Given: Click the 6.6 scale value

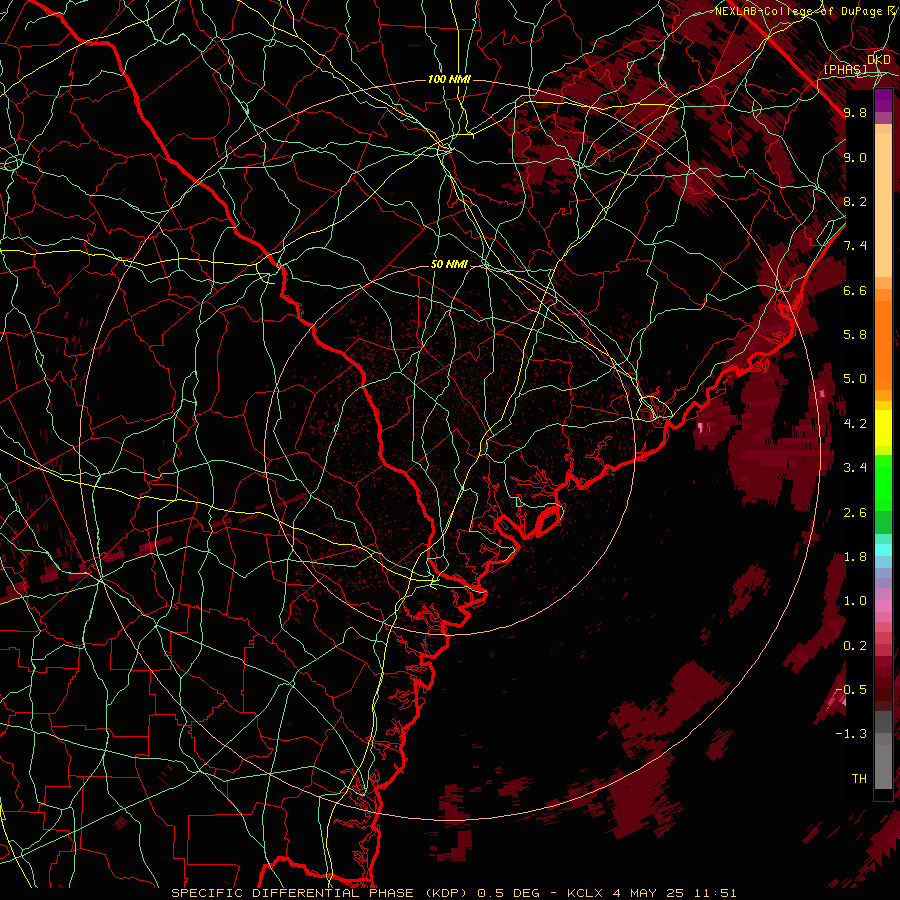Looking at the screenshot, I should point(855,290).
